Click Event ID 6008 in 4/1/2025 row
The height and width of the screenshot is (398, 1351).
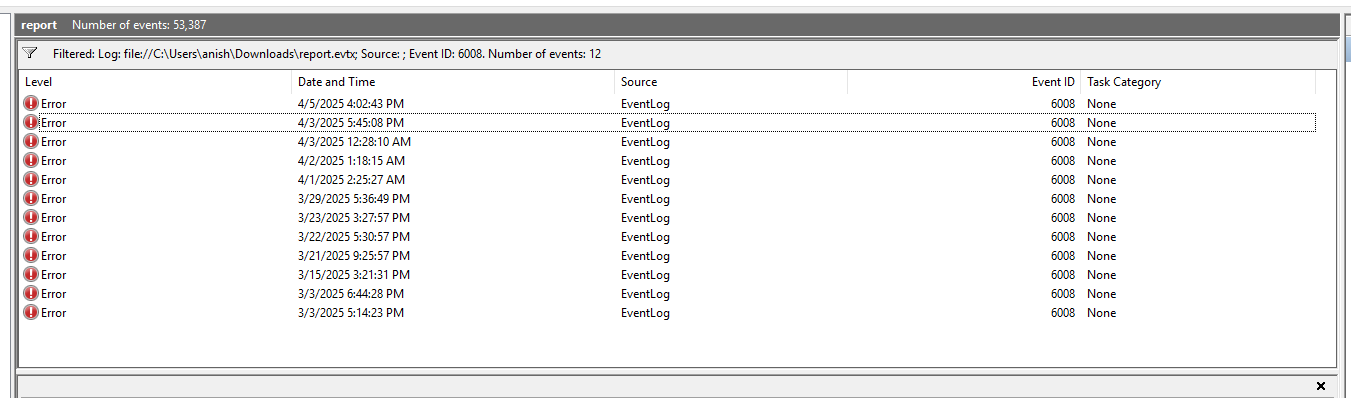pyautogui.click(x=1062, y=180)
